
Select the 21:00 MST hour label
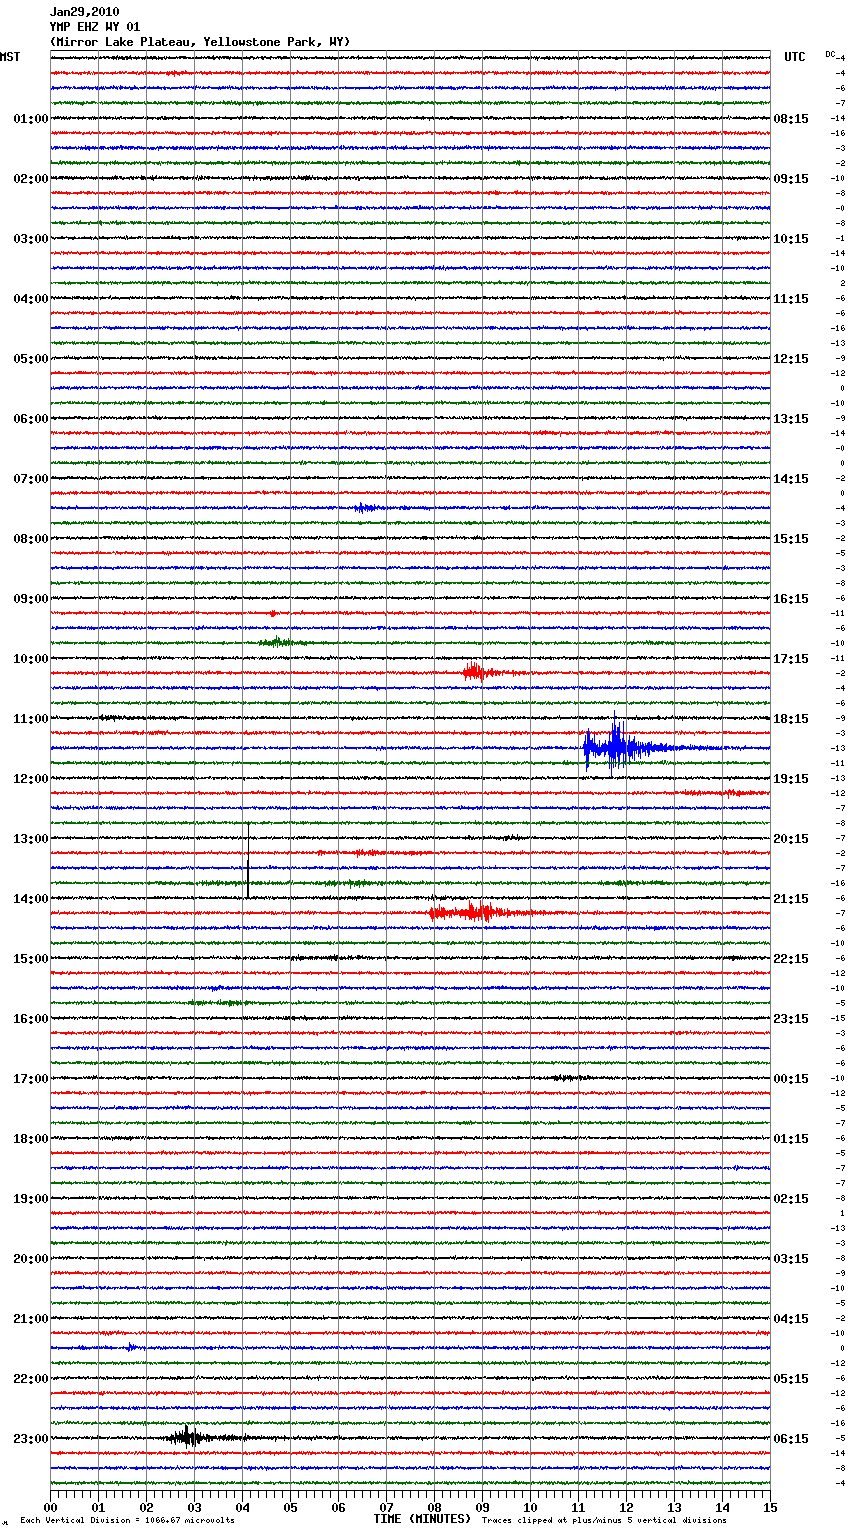31,1319
